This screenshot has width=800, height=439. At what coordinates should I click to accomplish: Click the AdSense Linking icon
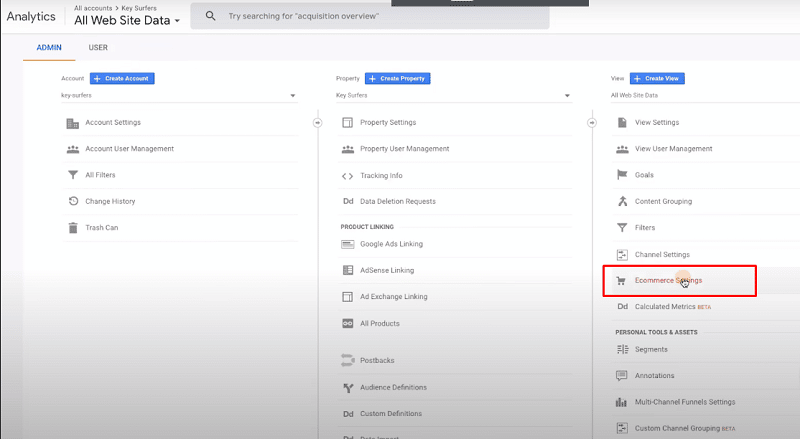click(347, 270)
